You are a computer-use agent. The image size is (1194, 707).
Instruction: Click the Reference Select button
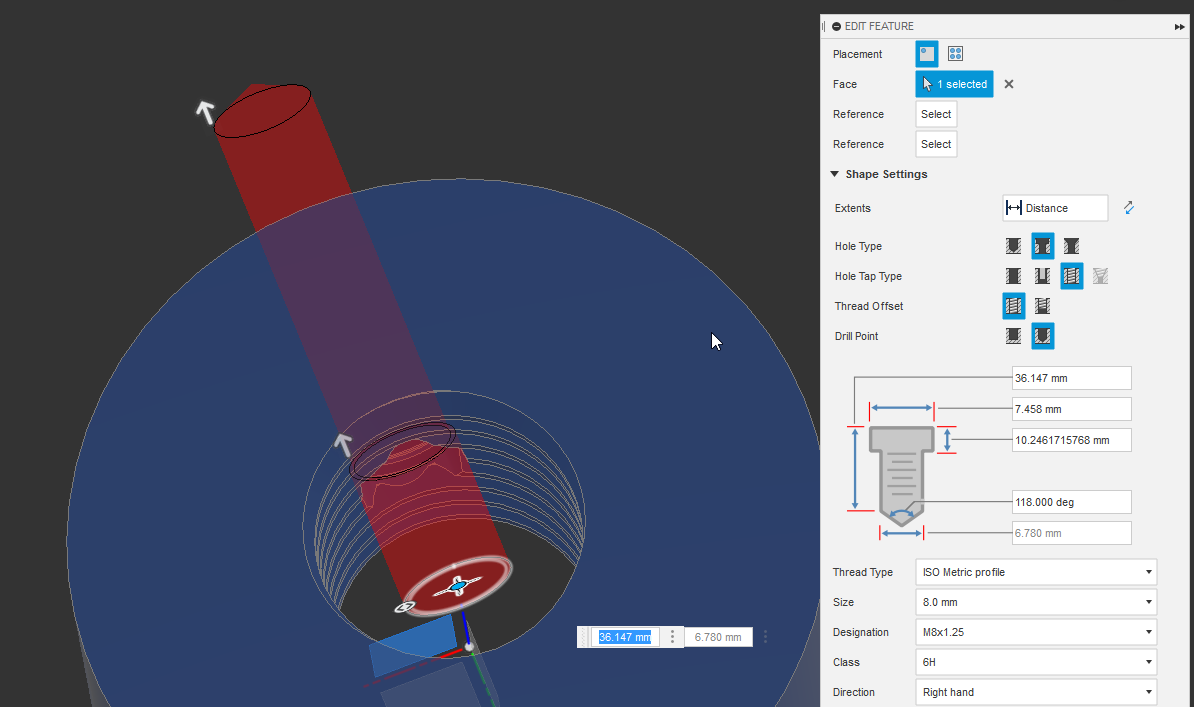pos(936,114)
